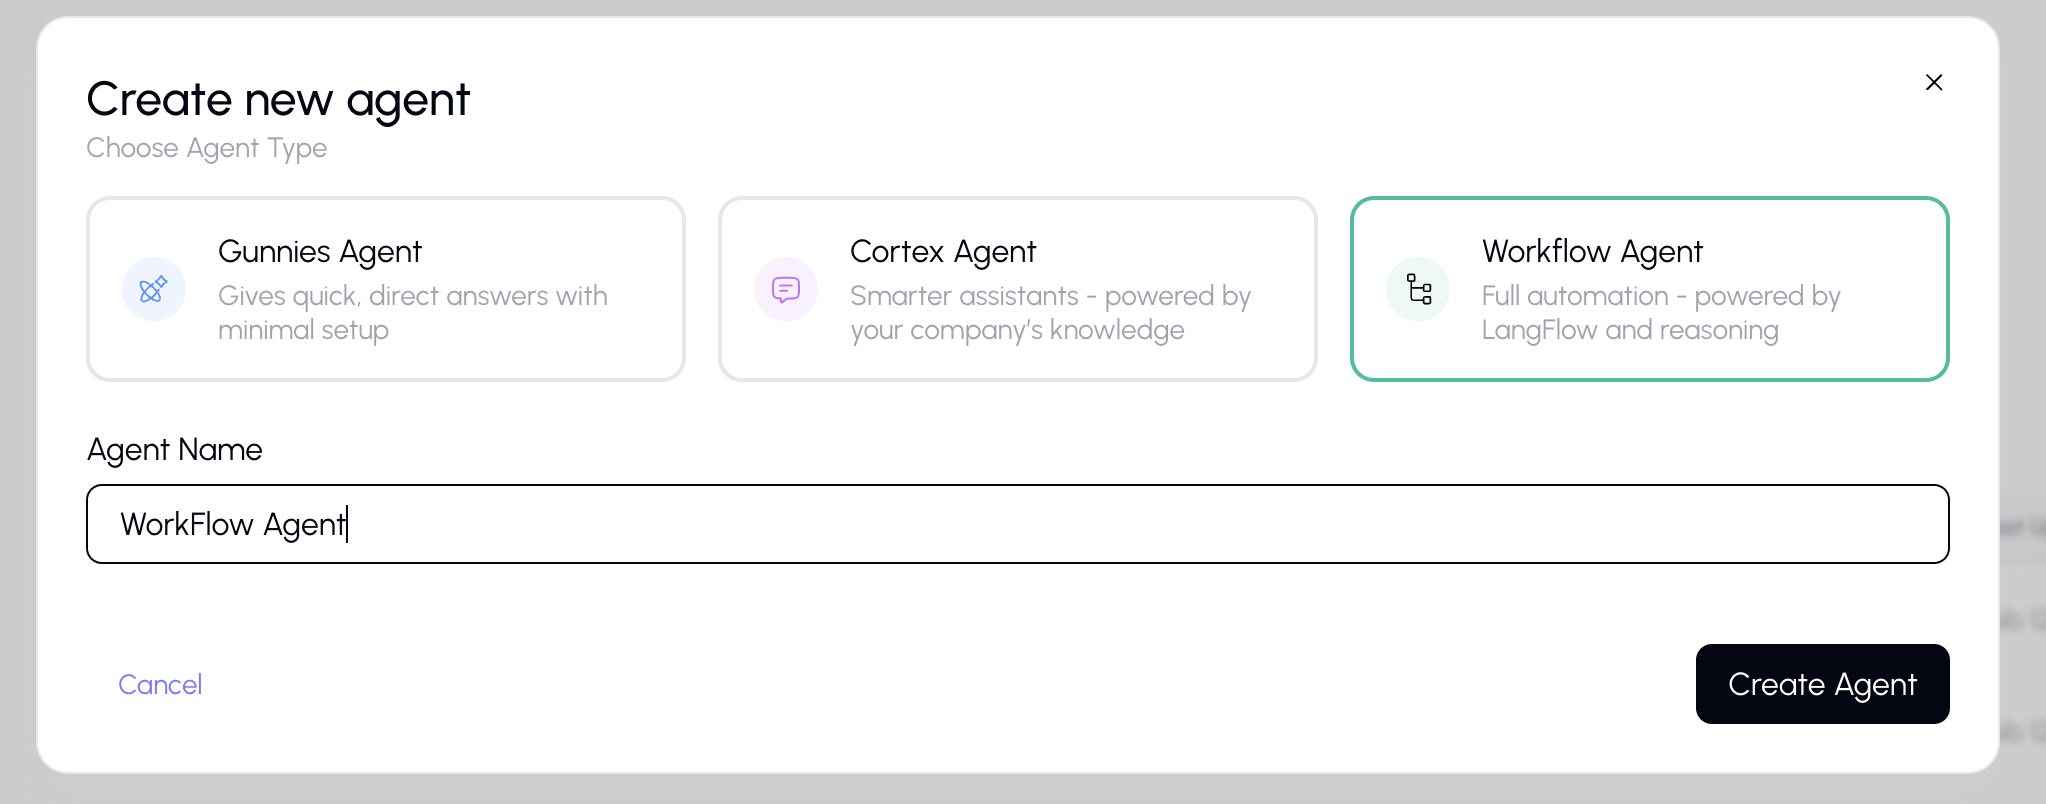Image resolution: width=2046 pixels, height=804 pixels.
Task: Choose the Cortex Agent card
Action: click(1017, 289)
